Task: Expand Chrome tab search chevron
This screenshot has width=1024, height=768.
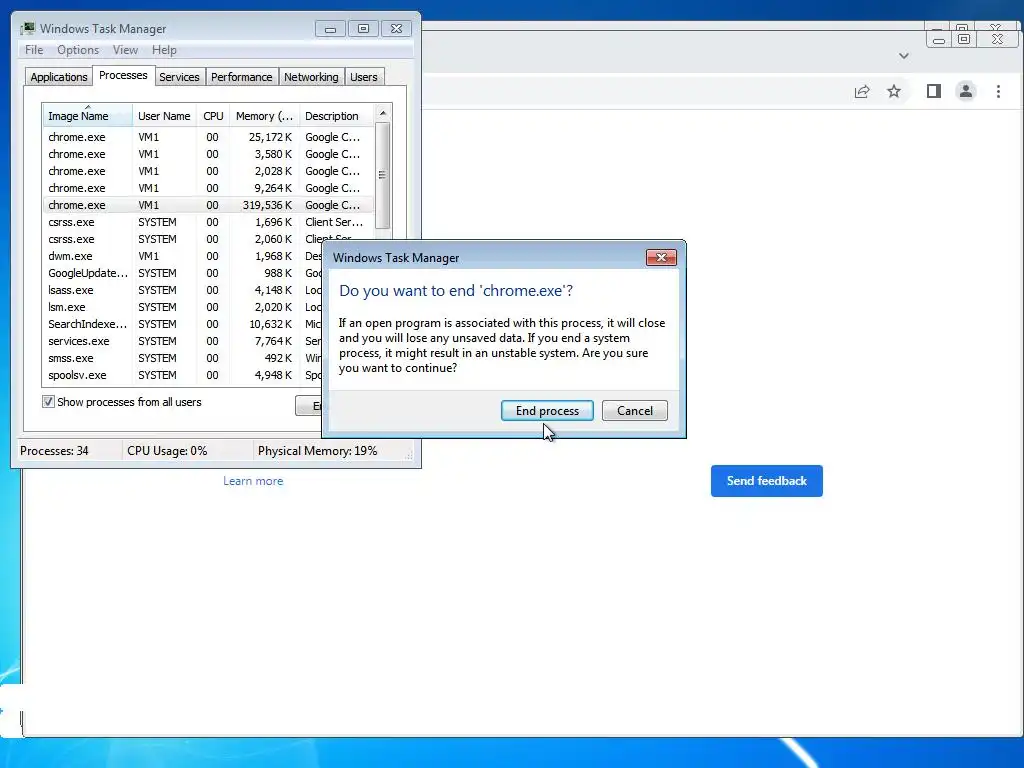Action: (904, 56)
